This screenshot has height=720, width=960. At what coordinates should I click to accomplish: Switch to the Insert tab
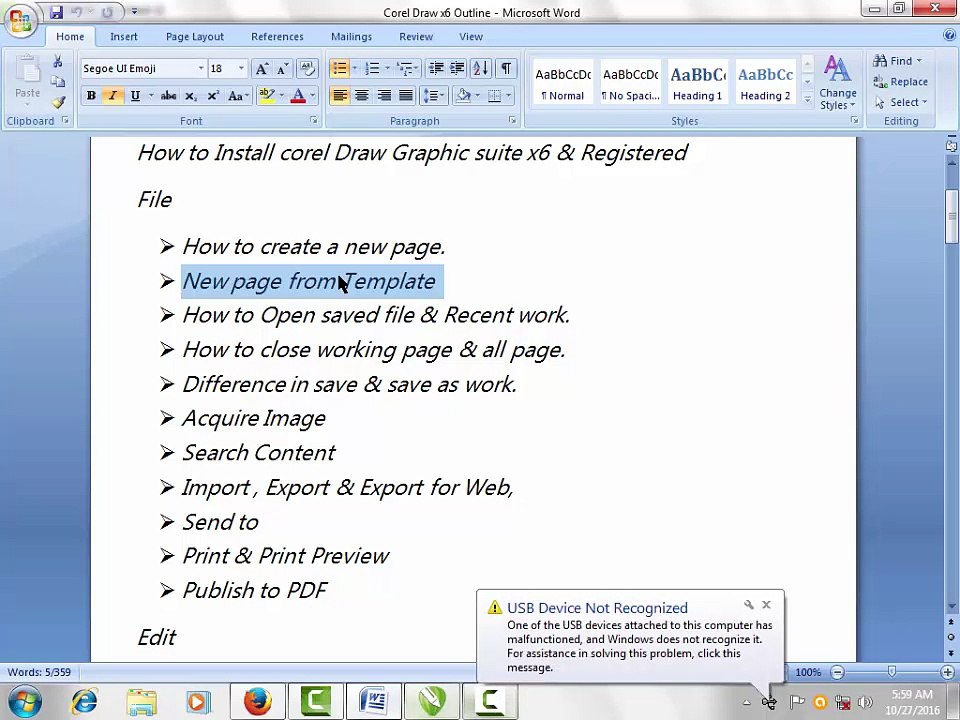[x=124, y=37]
